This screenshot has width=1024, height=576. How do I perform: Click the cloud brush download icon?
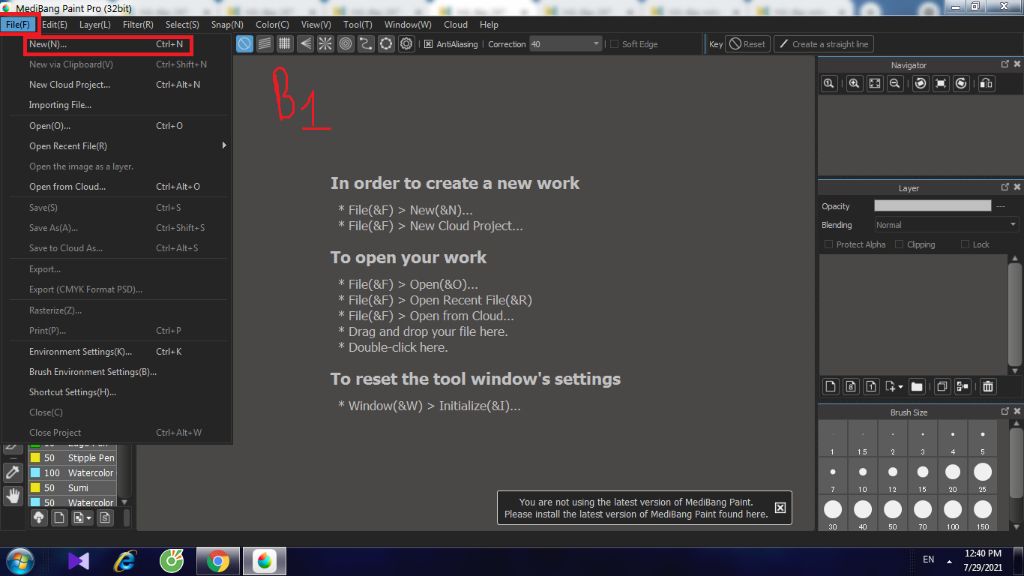coord(39,518)
